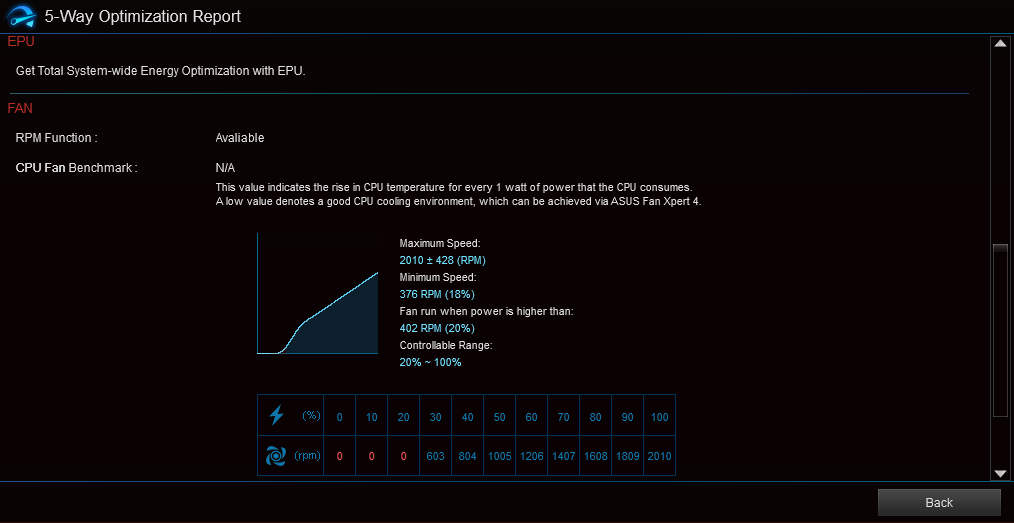1014x523 pixels.
Task: Click the 2010 ± 428 (RPM) value
Action: pyautogui.click(x=442, y=261)
